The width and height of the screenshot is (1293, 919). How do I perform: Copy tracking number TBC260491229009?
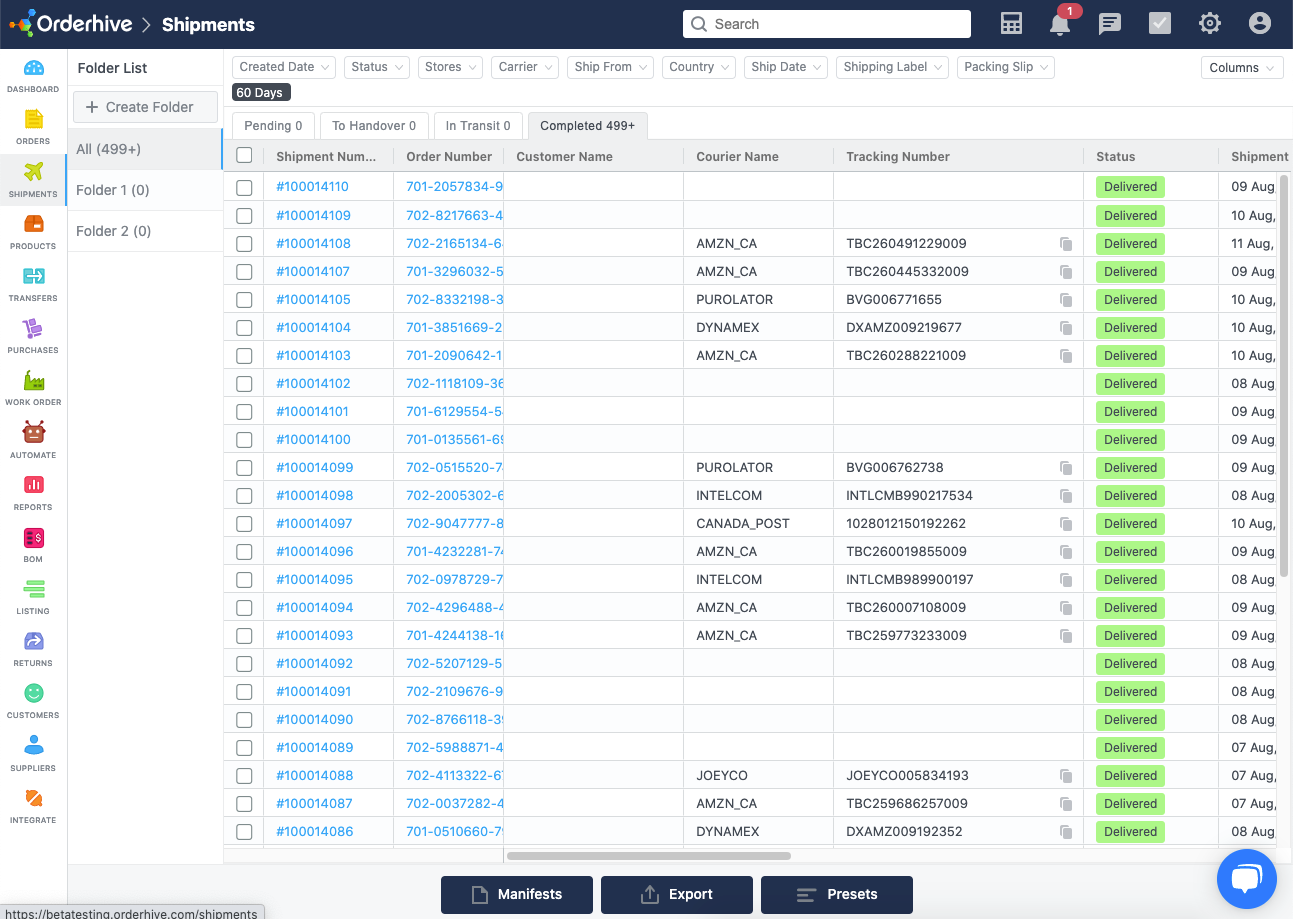[1066, 244]
